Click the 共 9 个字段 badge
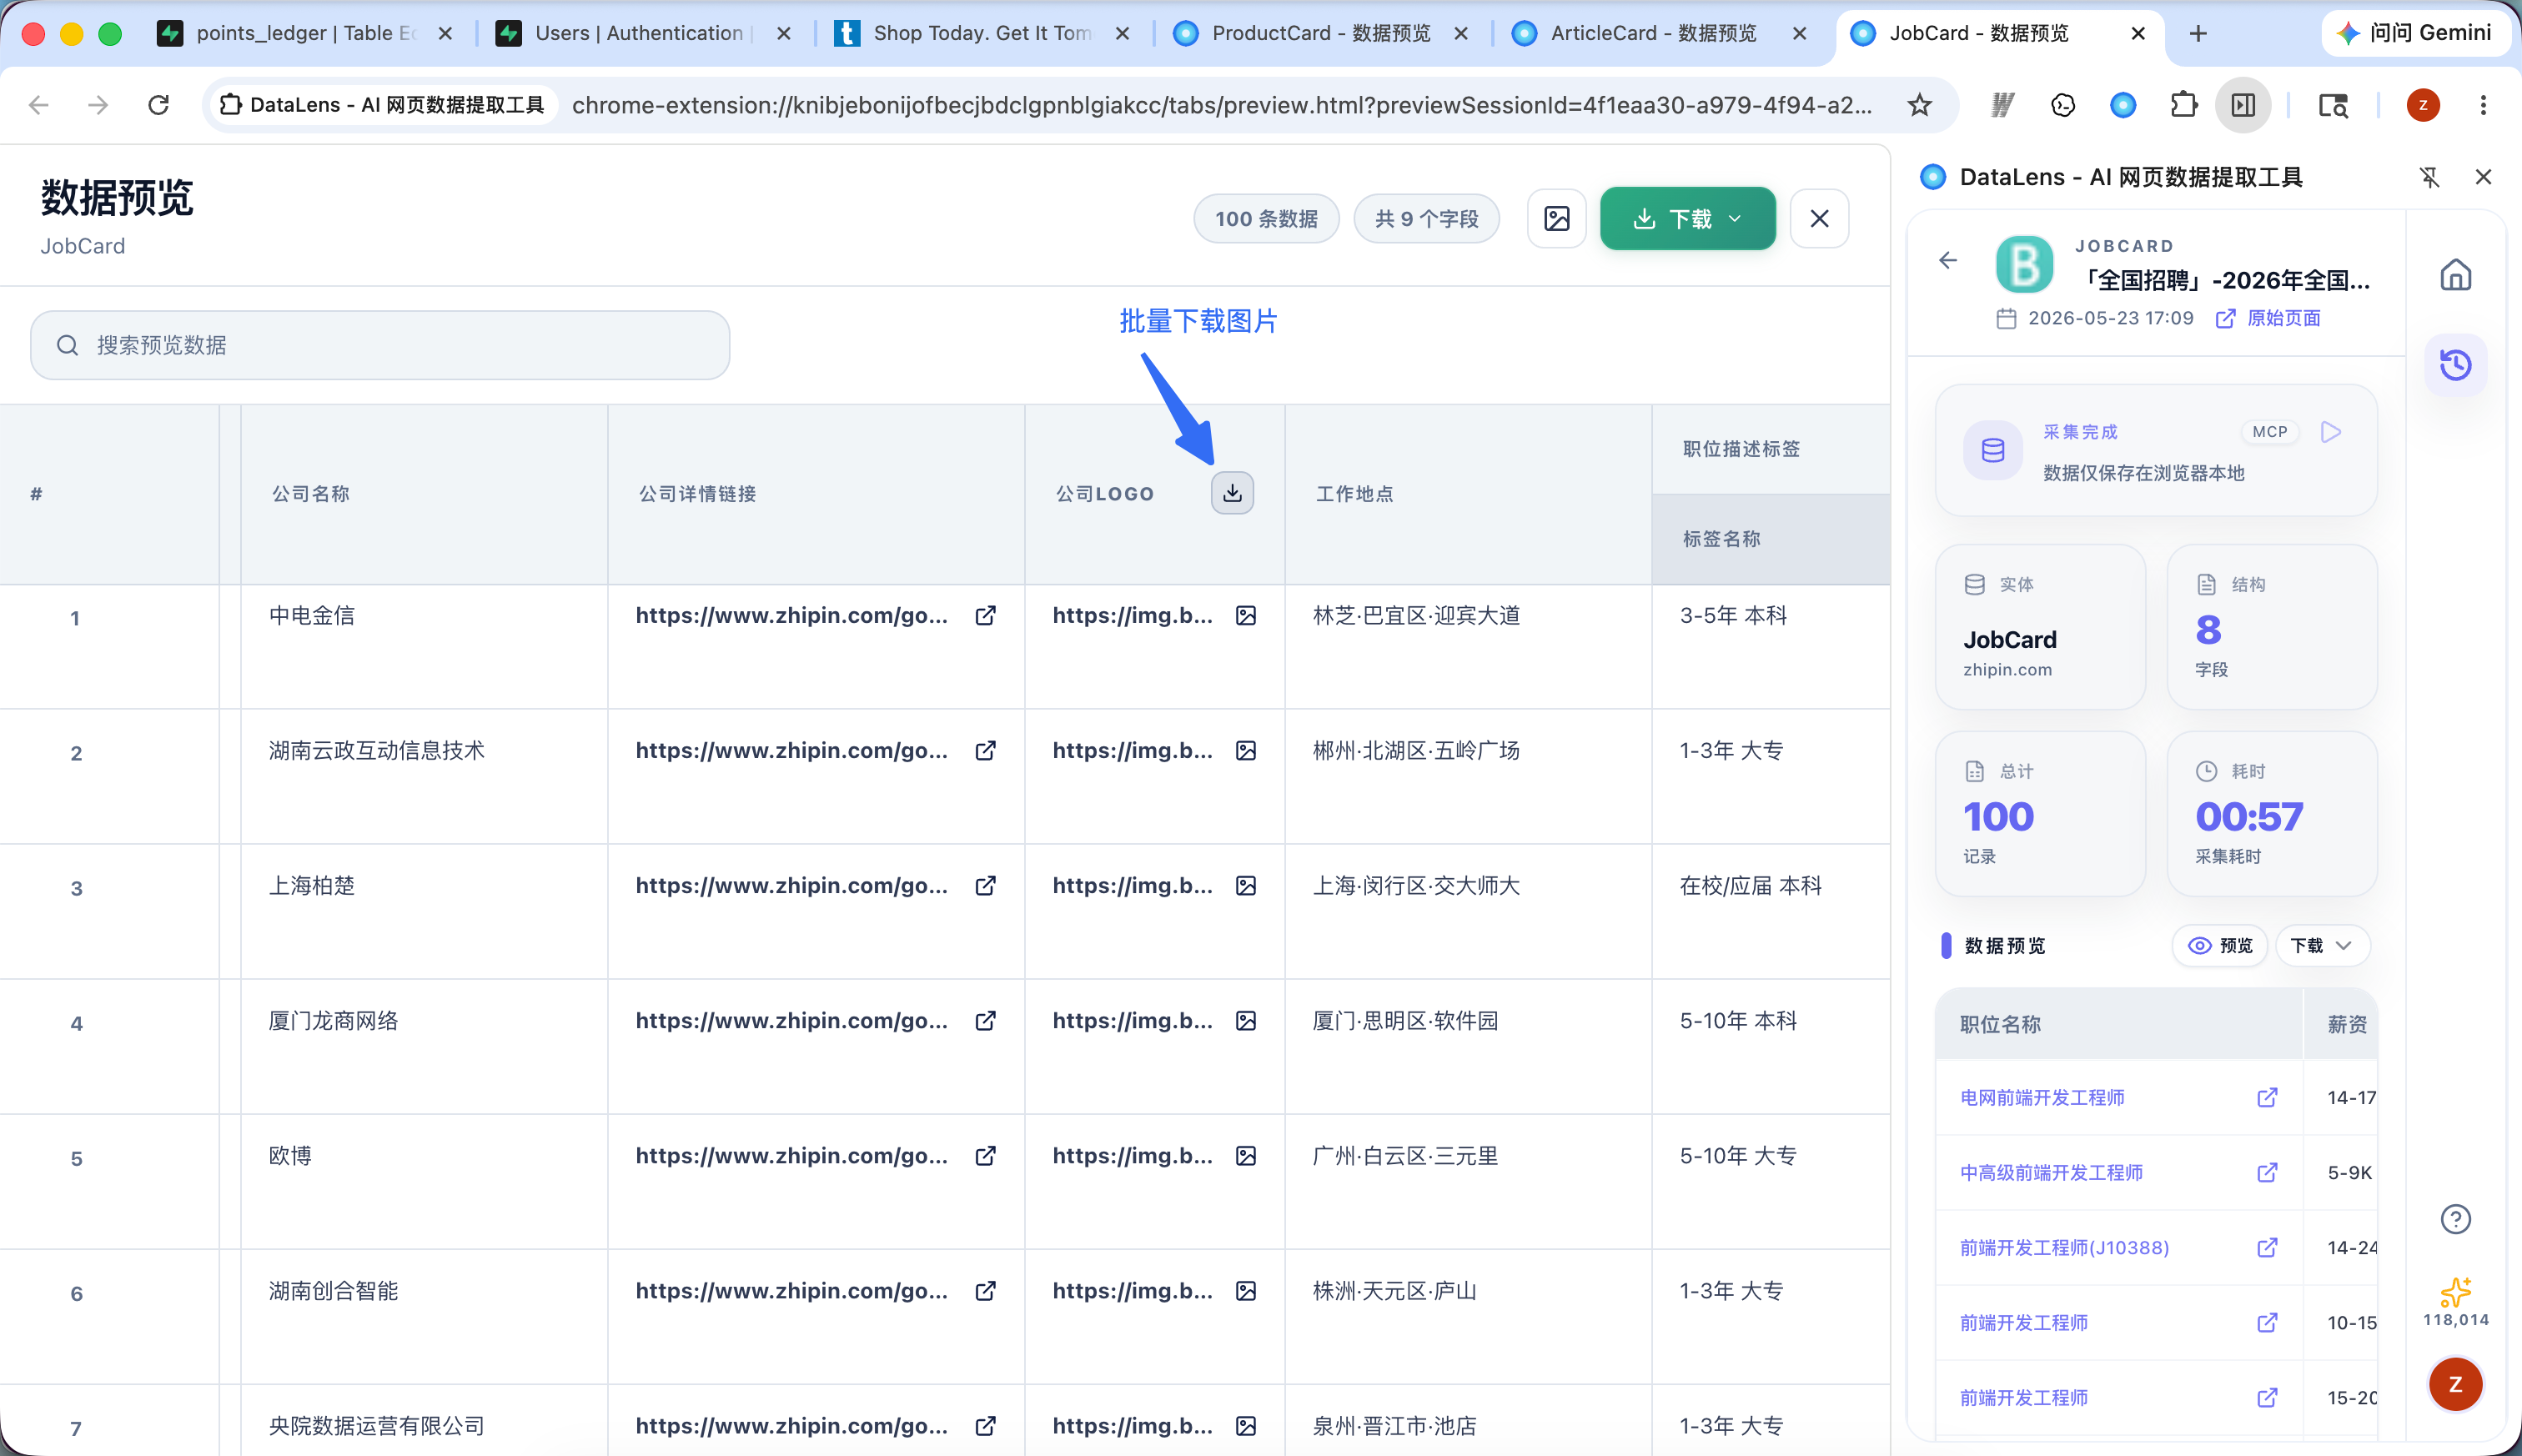2522x1456 pixels. (x=1426, y=218)
